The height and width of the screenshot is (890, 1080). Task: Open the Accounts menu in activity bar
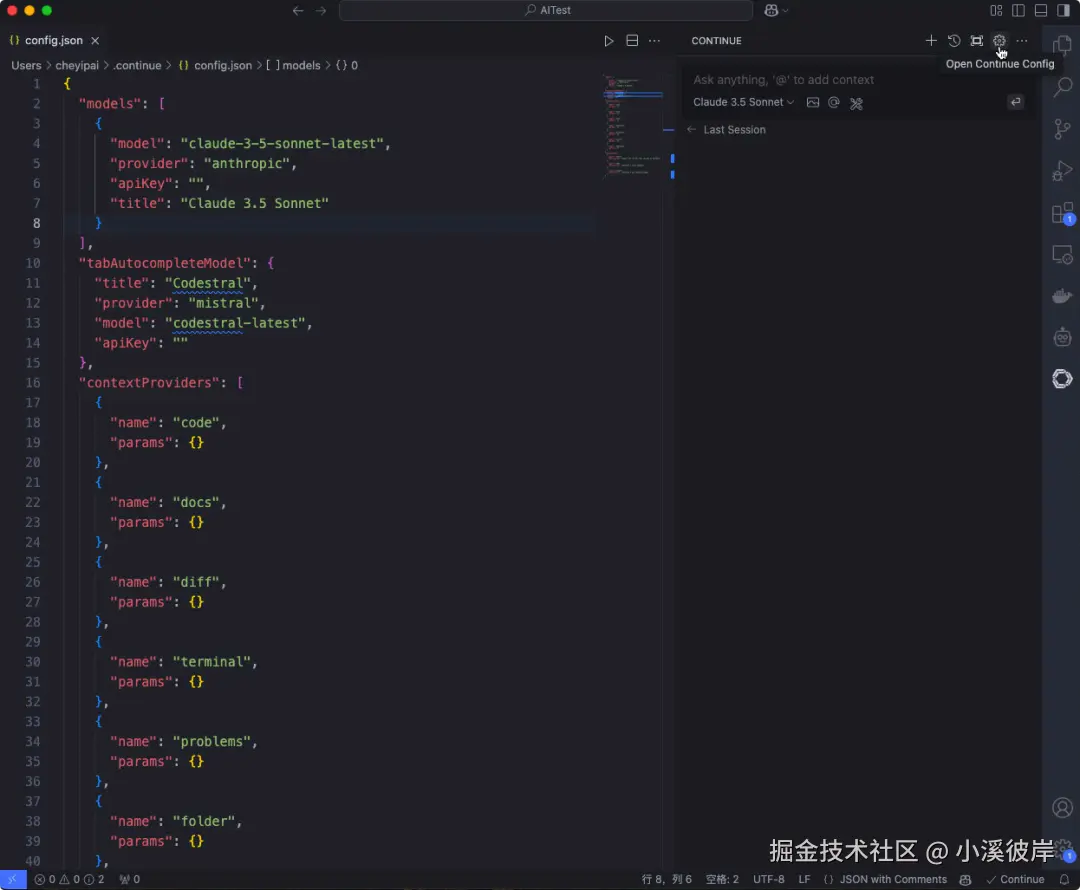pos(1062,807)
